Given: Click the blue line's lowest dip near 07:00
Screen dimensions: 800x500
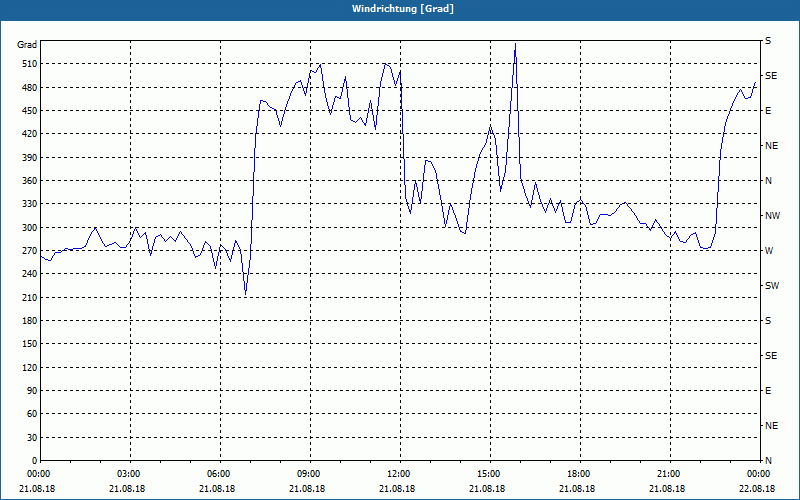Looking at the screenshot, I should click(245, 294).
